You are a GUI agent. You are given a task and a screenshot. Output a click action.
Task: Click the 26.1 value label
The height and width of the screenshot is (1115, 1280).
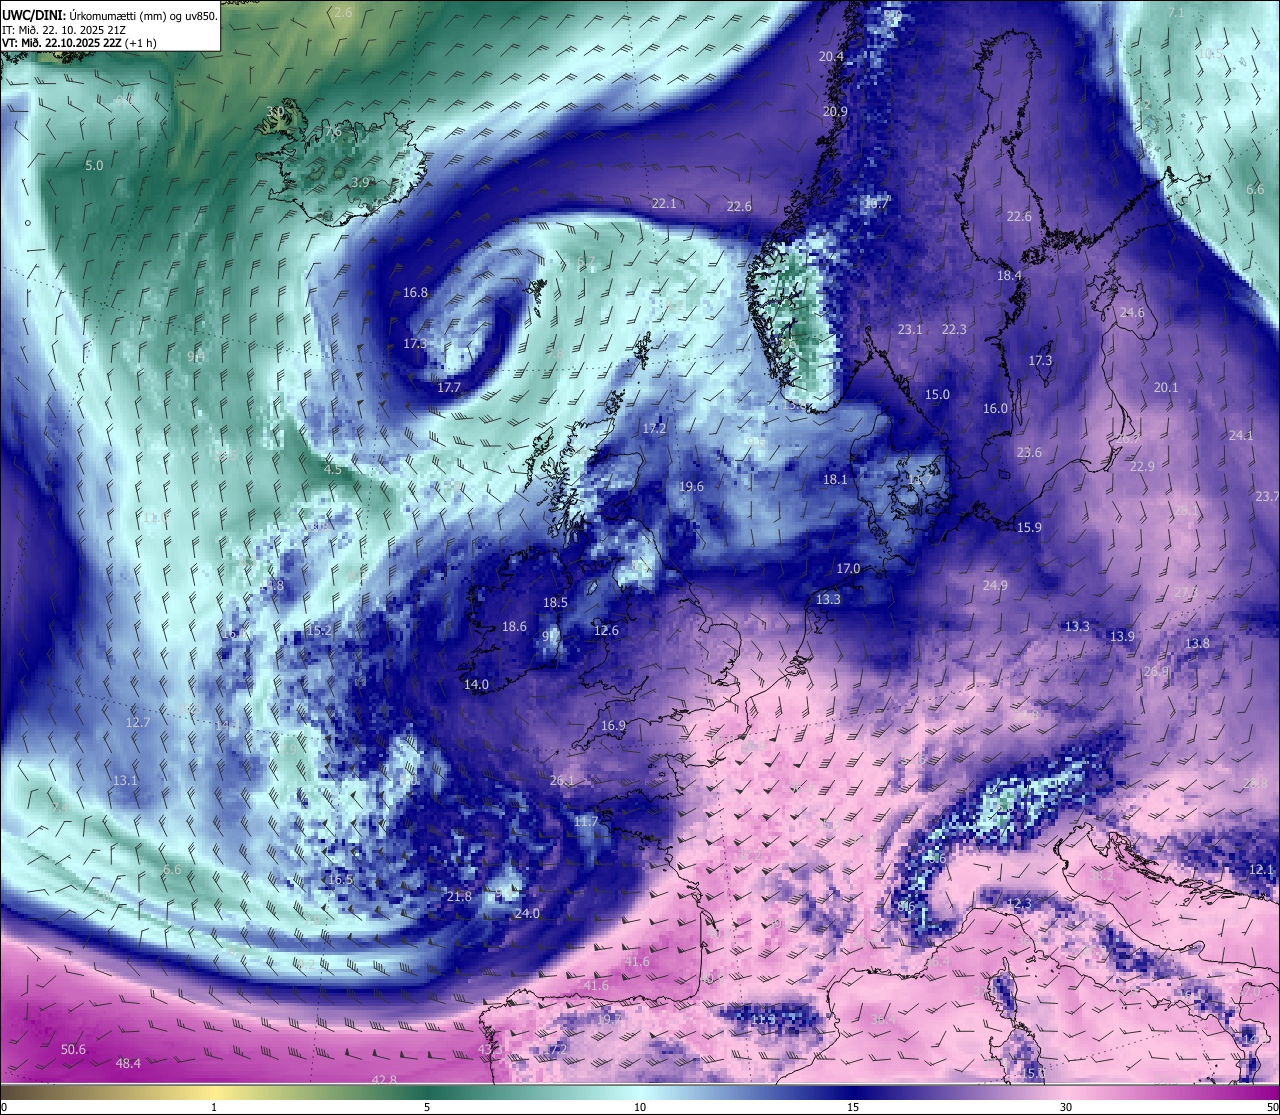pos(563,780)
